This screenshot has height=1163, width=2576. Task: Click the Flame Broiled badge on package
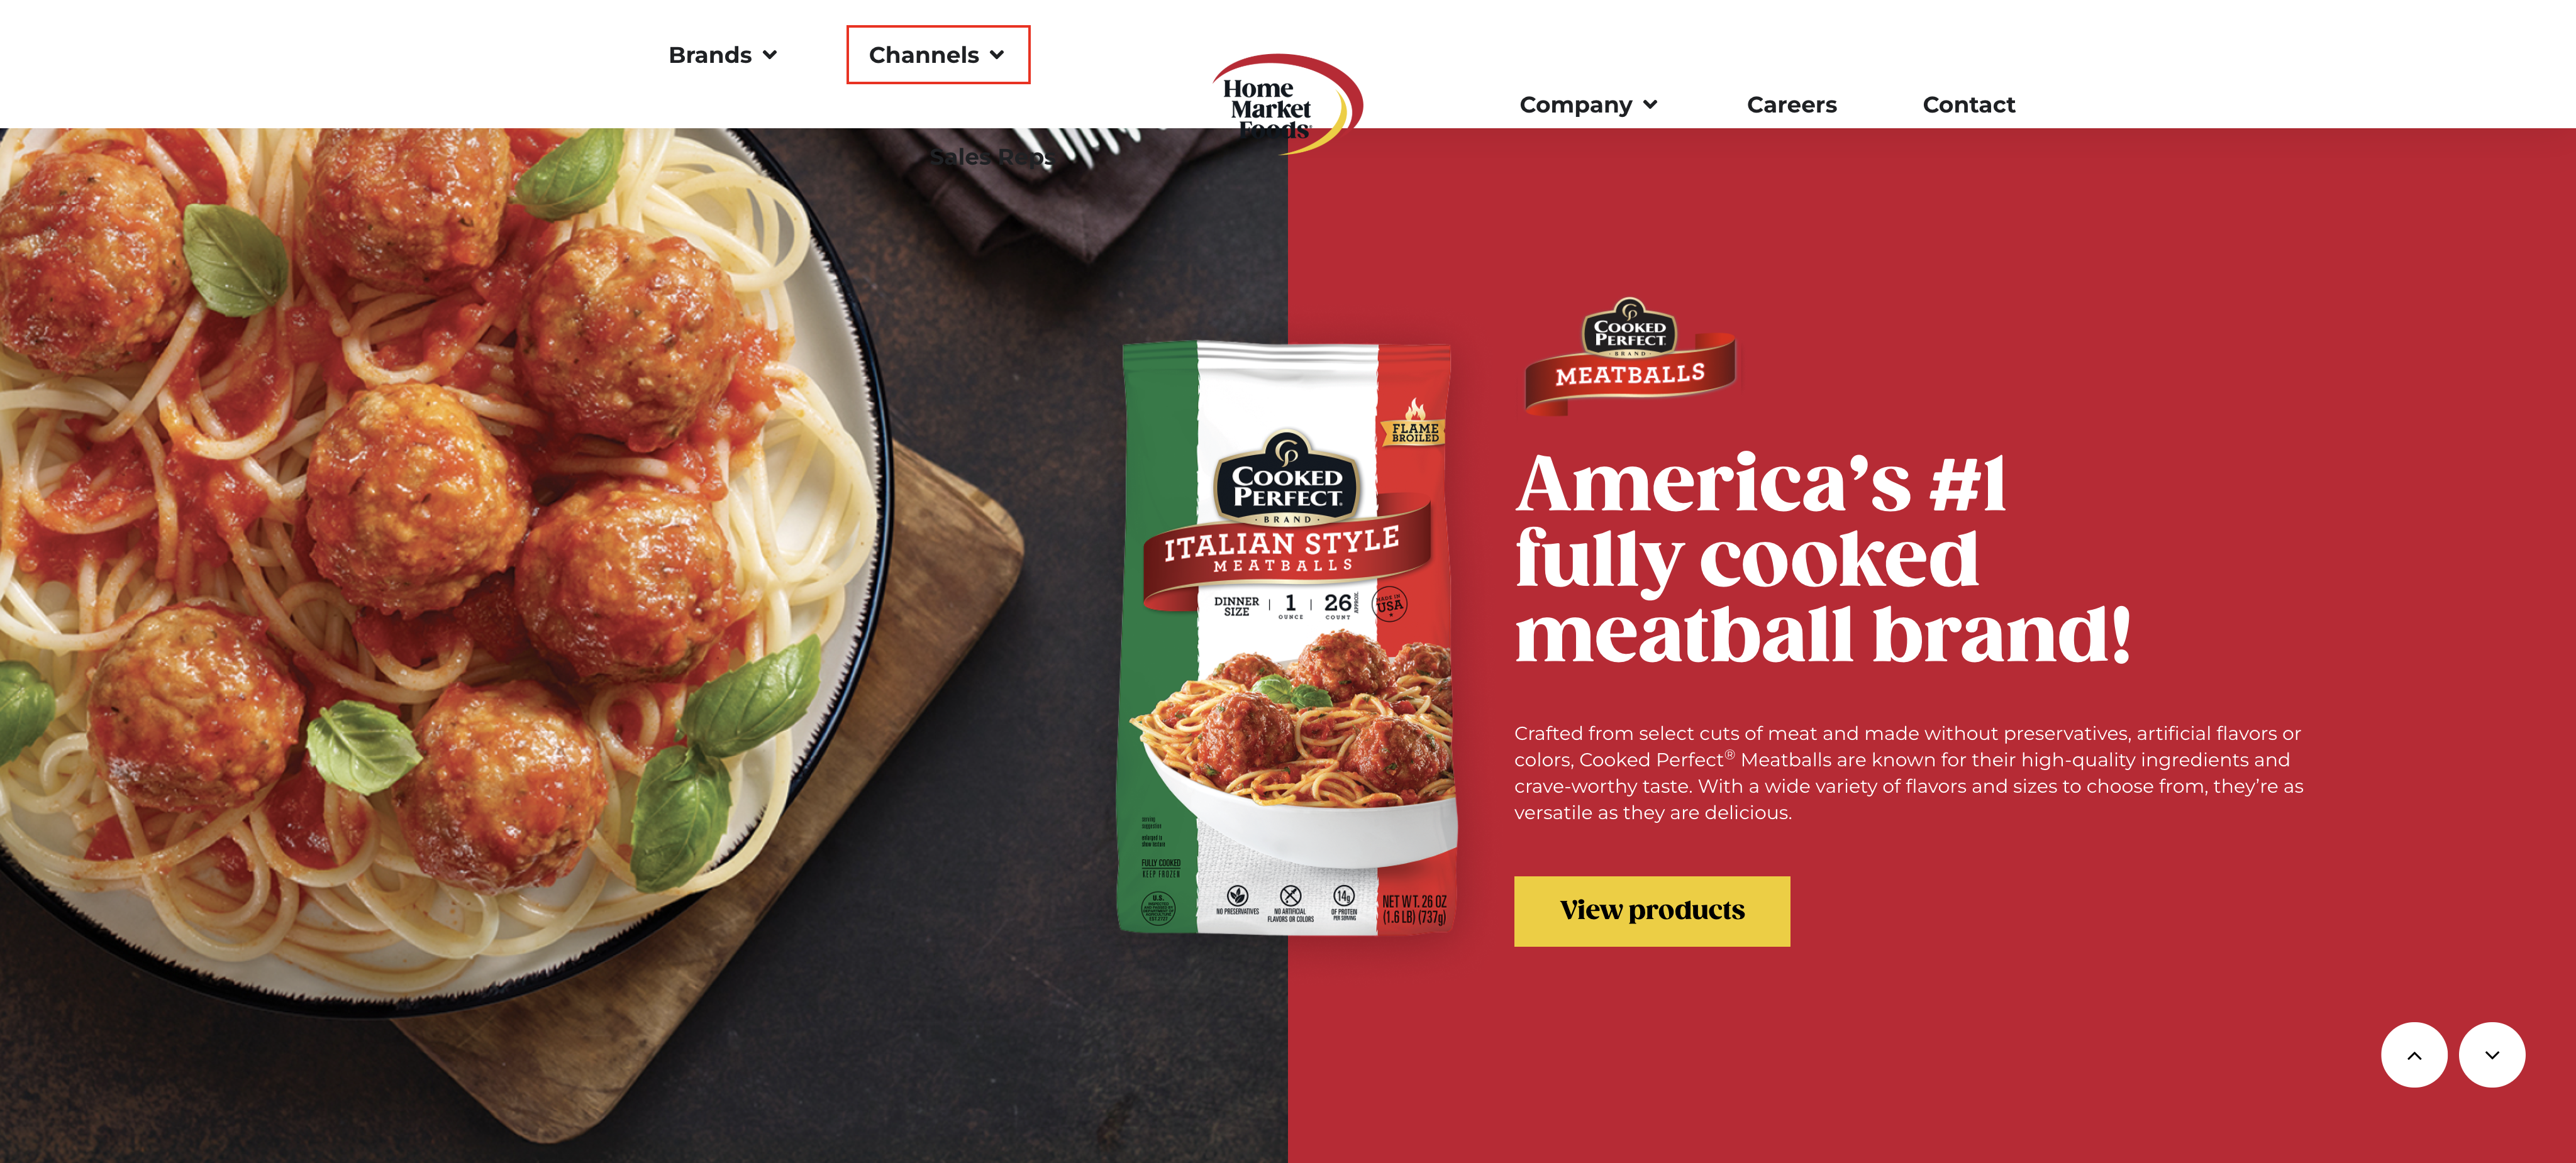coord(1415,424)
